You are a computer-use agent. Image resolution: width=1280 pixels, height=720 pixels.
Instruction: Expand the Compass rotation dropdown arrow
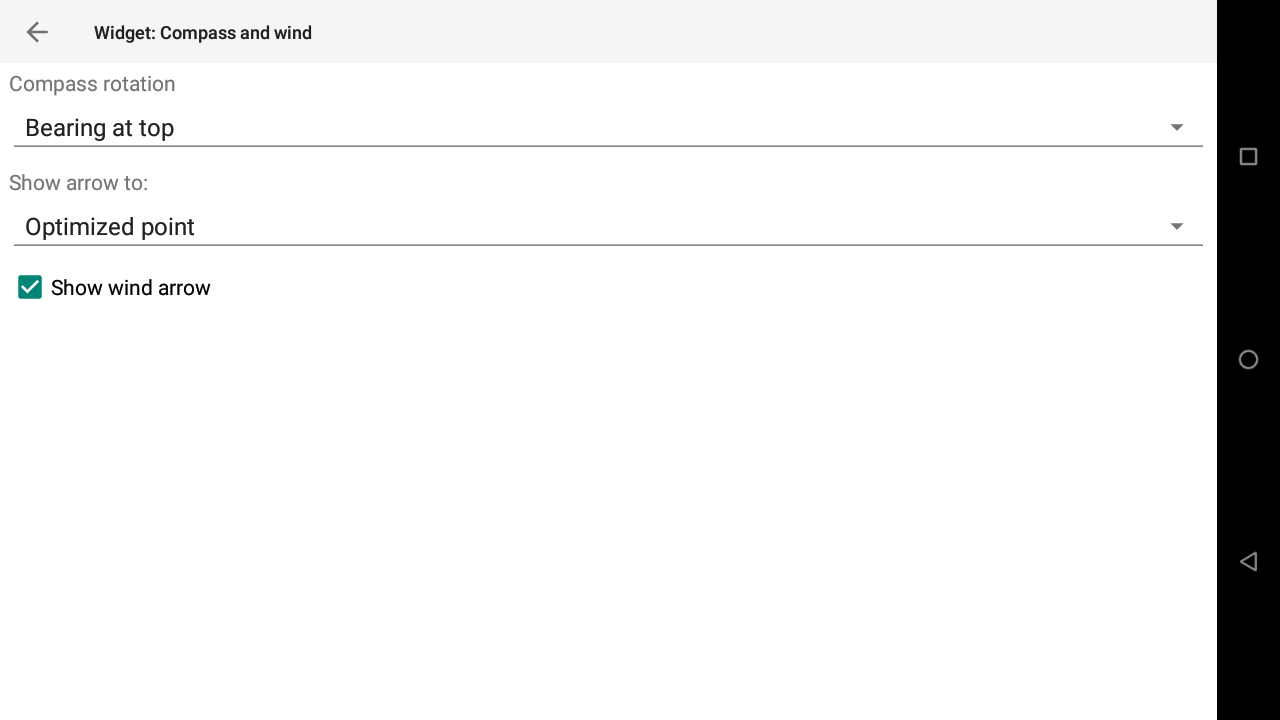pyautogui.click(x=1176, y=128)
